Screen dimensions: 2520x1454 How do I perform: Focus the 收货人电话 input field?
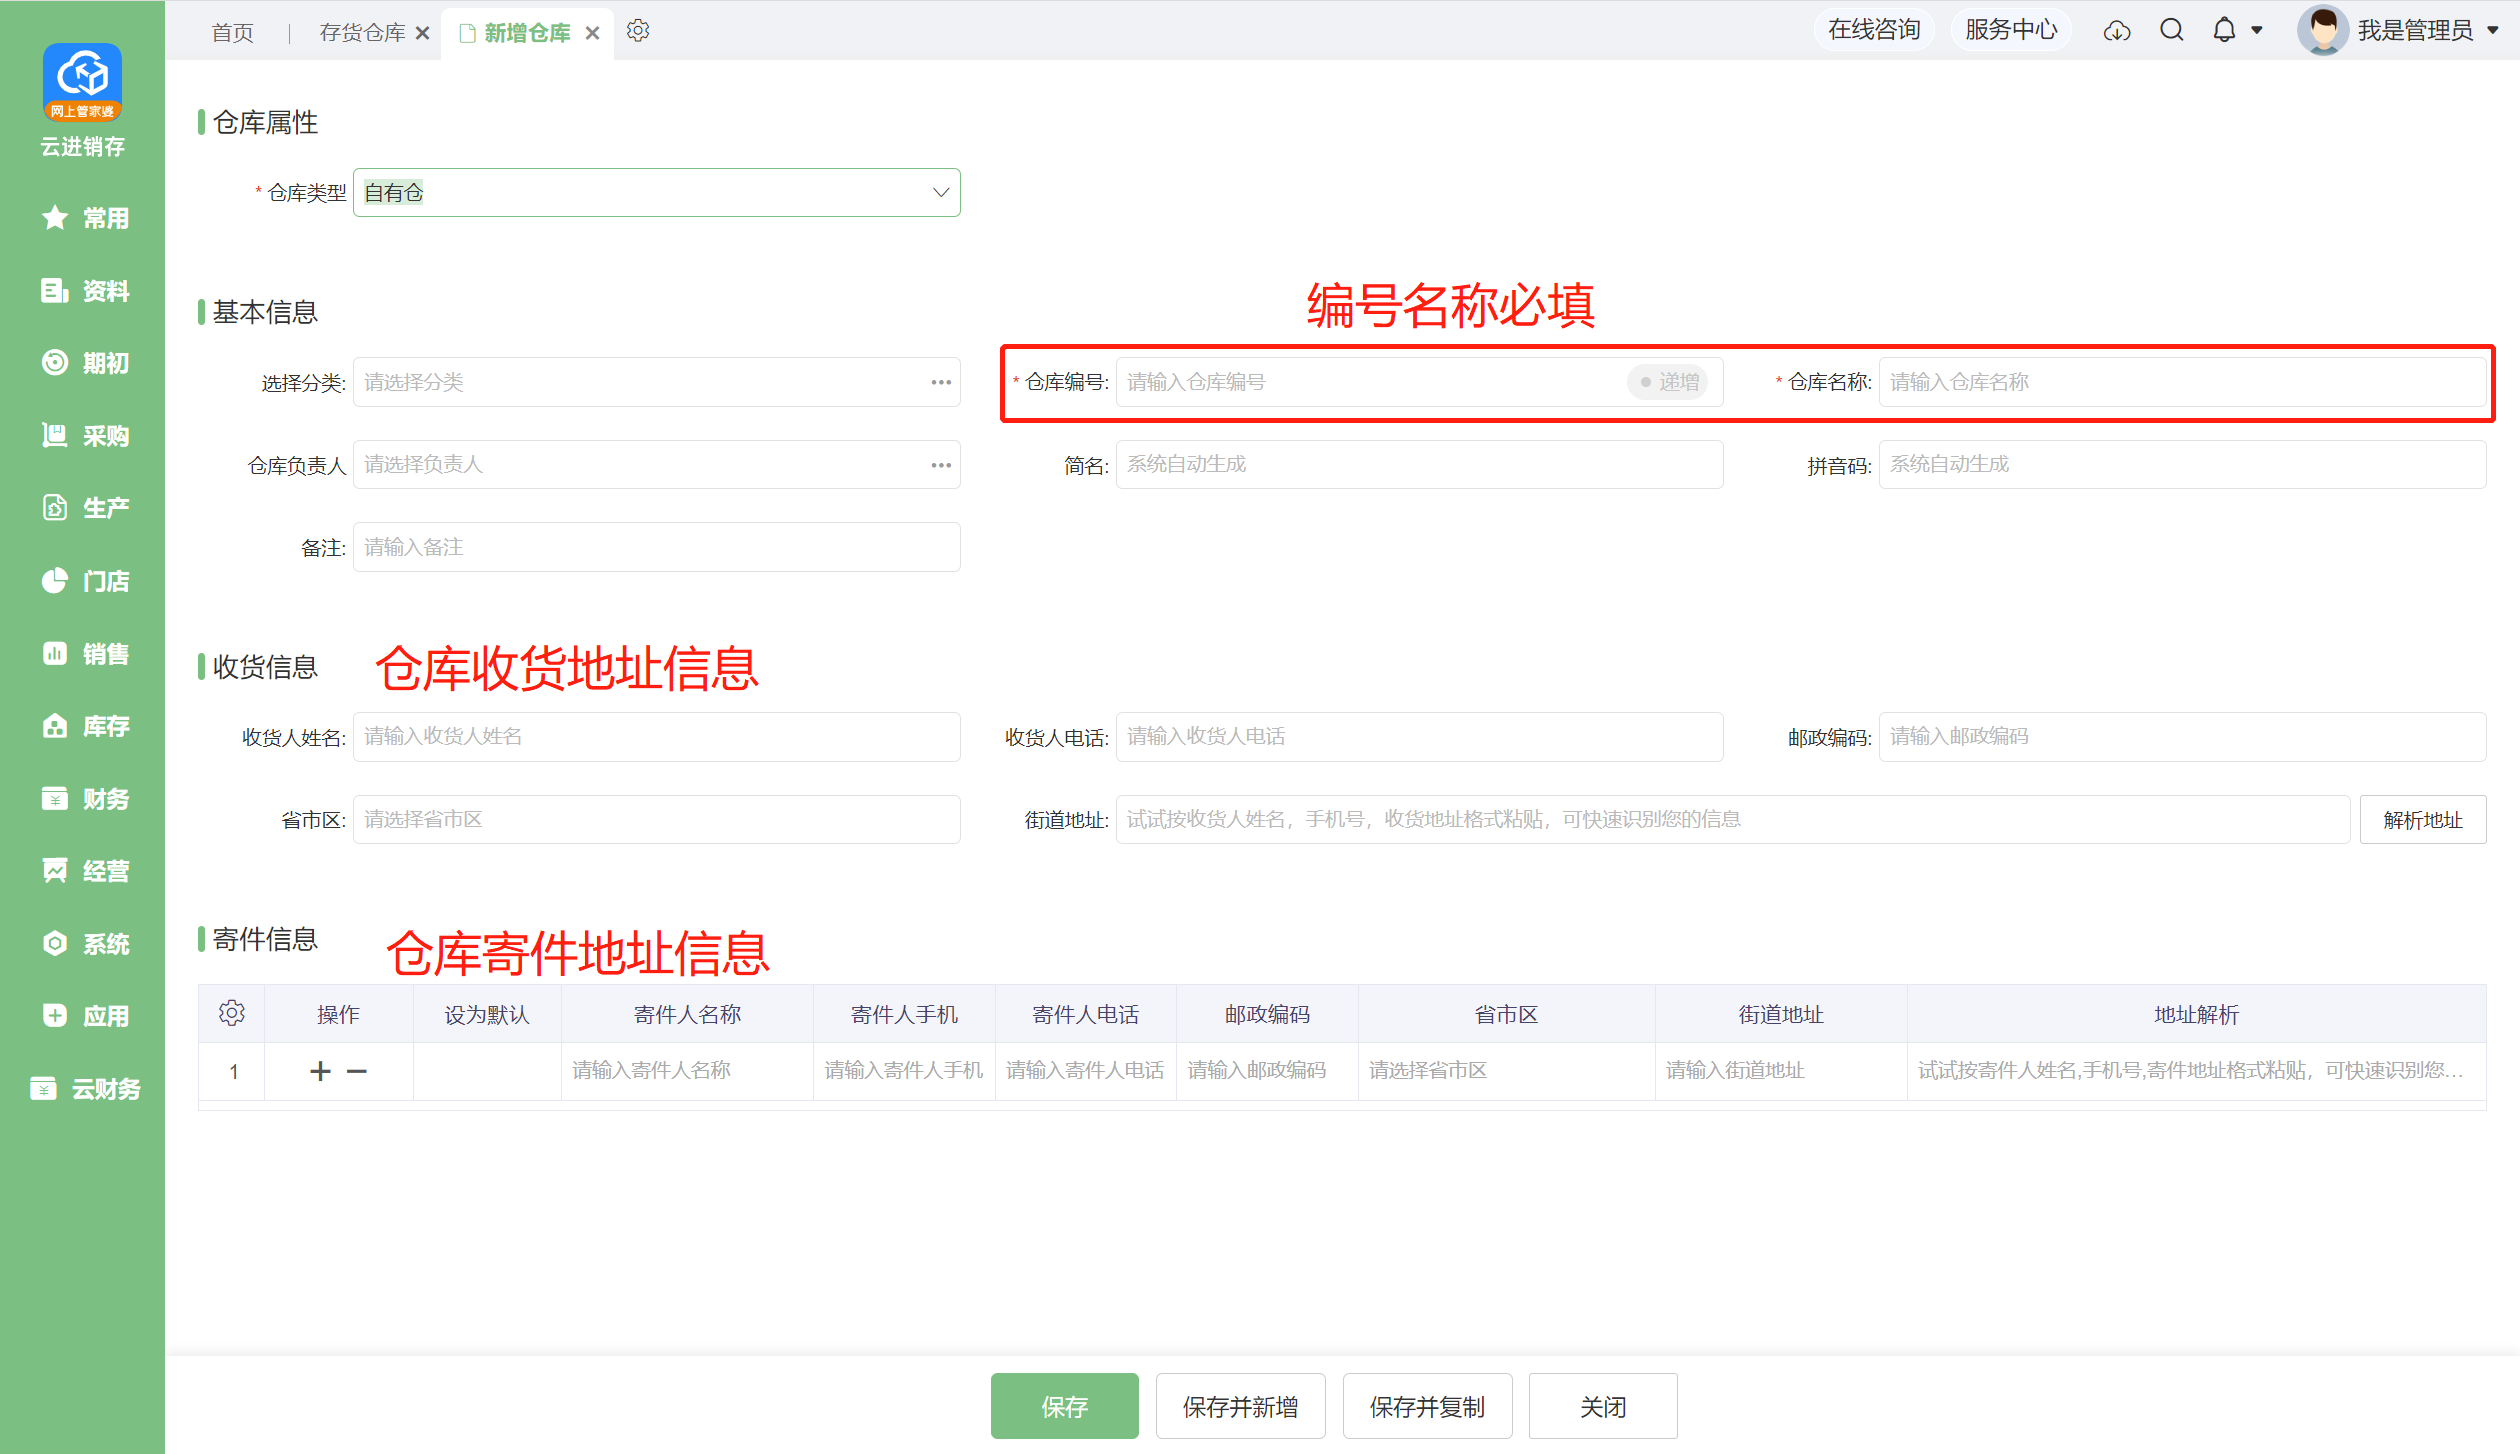tap(1420, 737)
